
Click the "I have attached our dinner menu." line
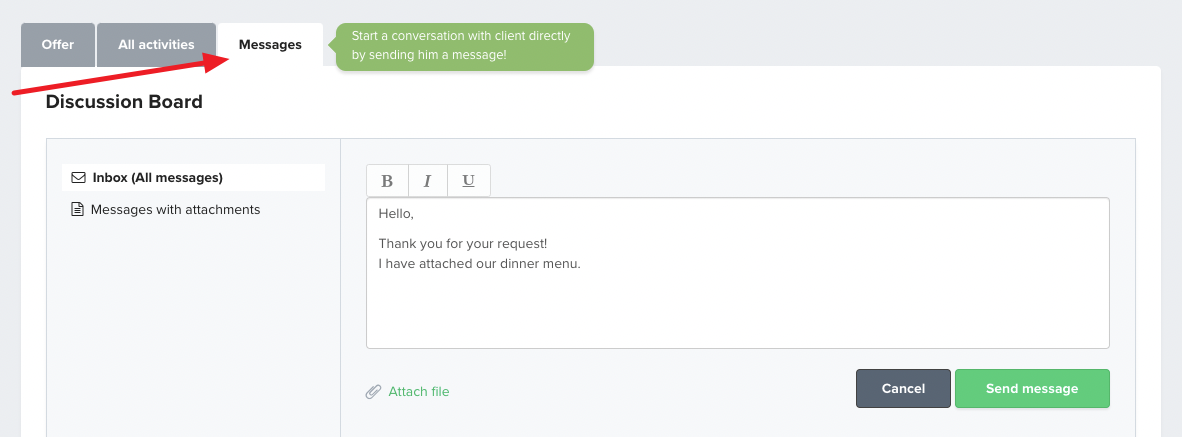(479, 264)
